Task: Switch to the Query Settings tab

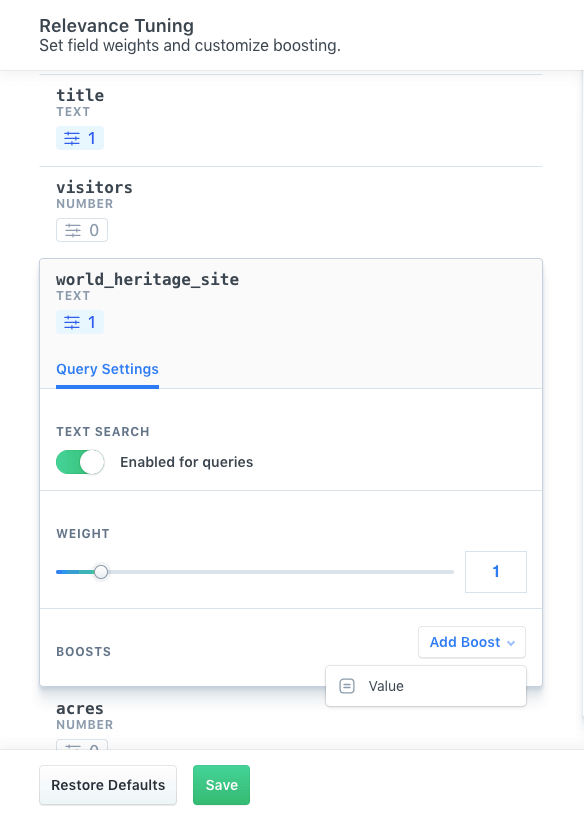Action: coord(107,369)
